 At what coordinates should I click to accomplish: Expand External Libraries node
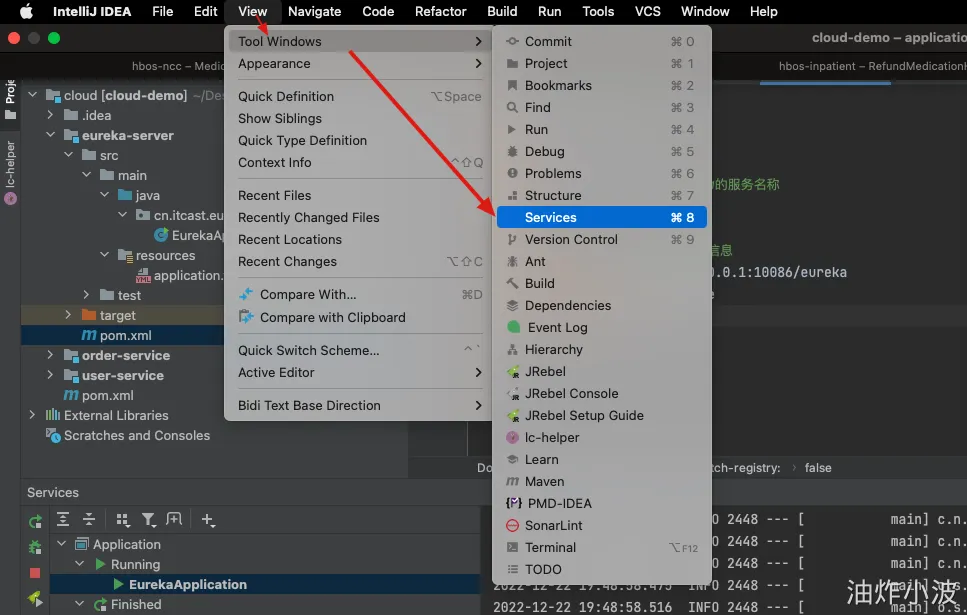click(33, 415)
